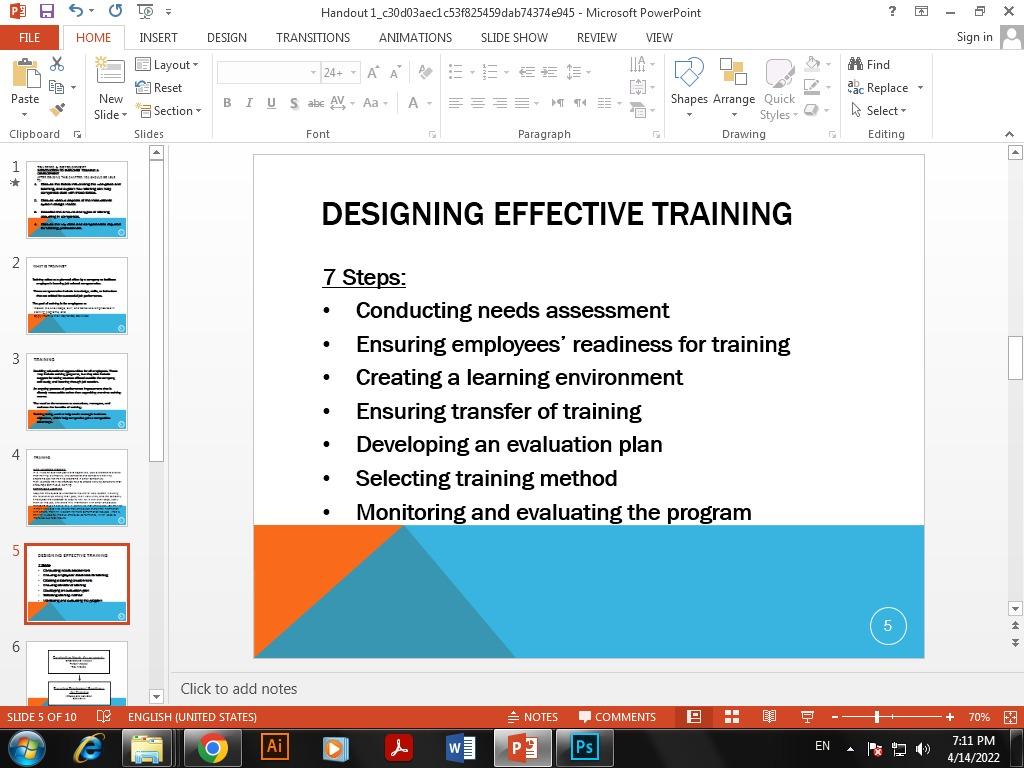
Task: Expand the Layout dropdown
Action: [175, 65]
